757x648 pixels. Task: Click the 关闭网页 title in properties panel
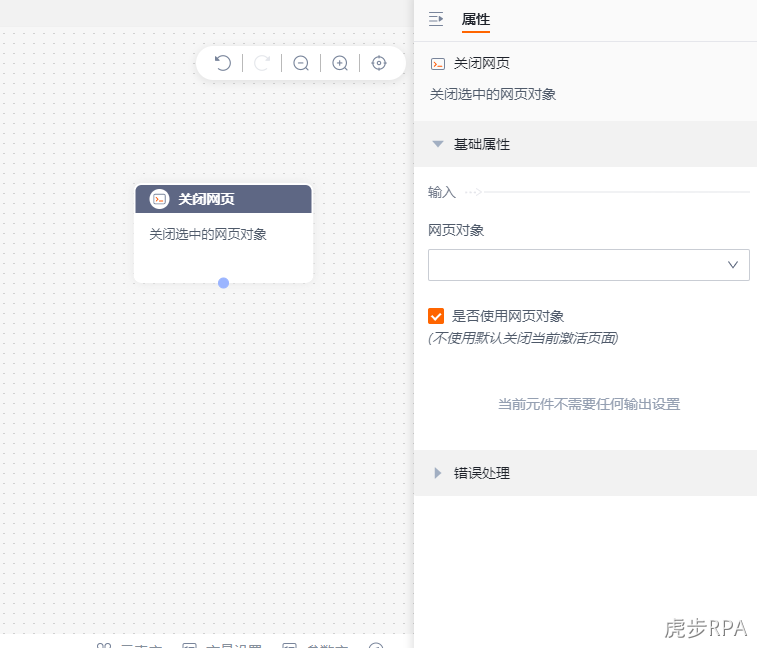coord(482,63)
